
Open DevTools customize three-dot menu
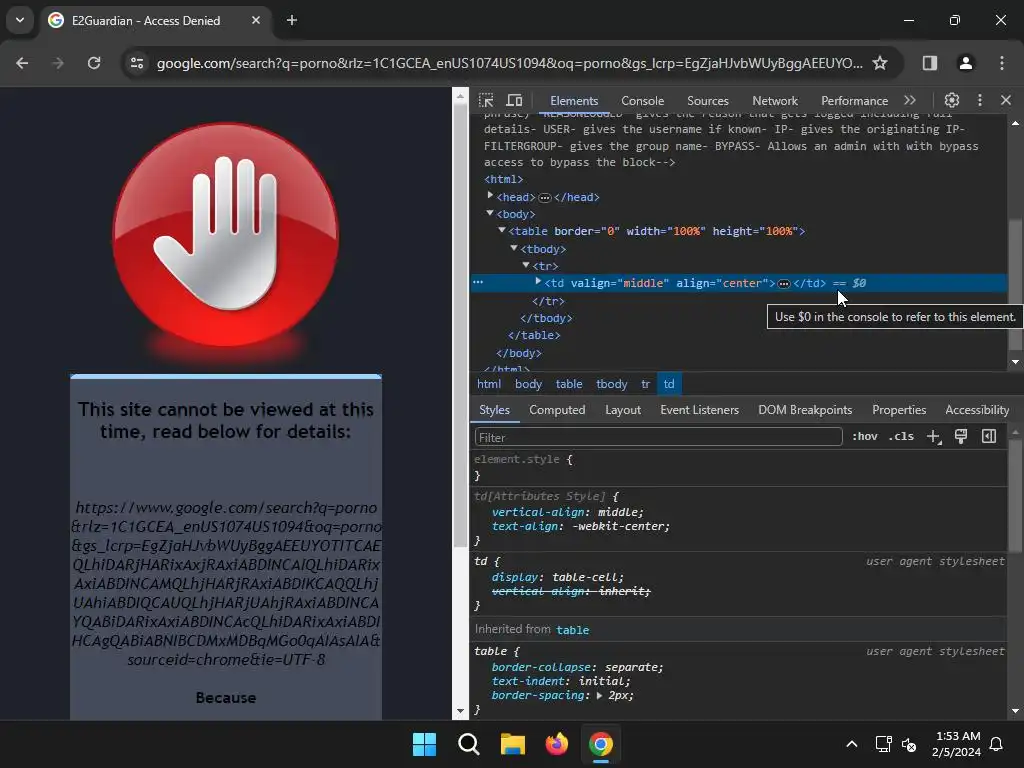coord(980,100)
